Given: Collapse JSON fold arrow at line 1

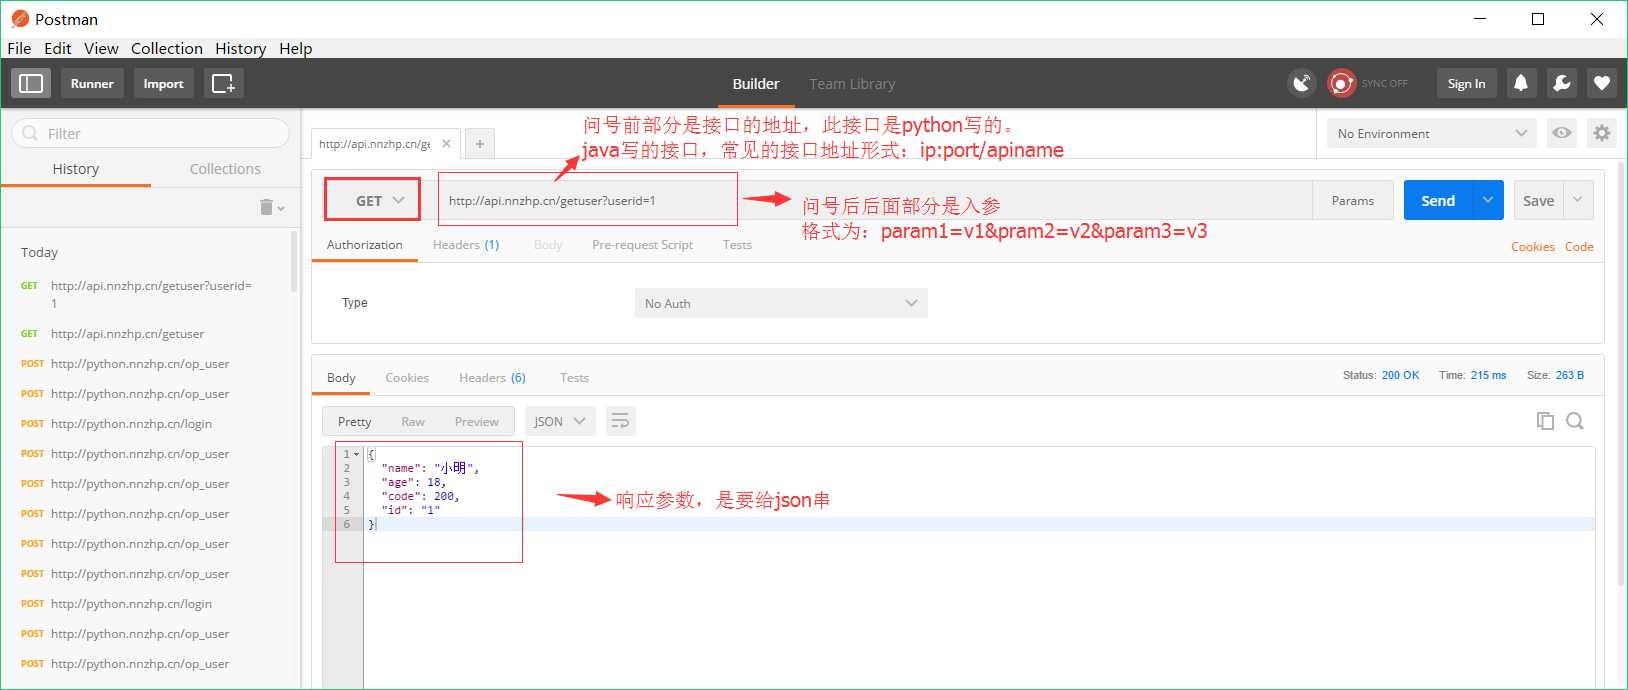Looking at the screenshot, I should (x=357, y=454).
